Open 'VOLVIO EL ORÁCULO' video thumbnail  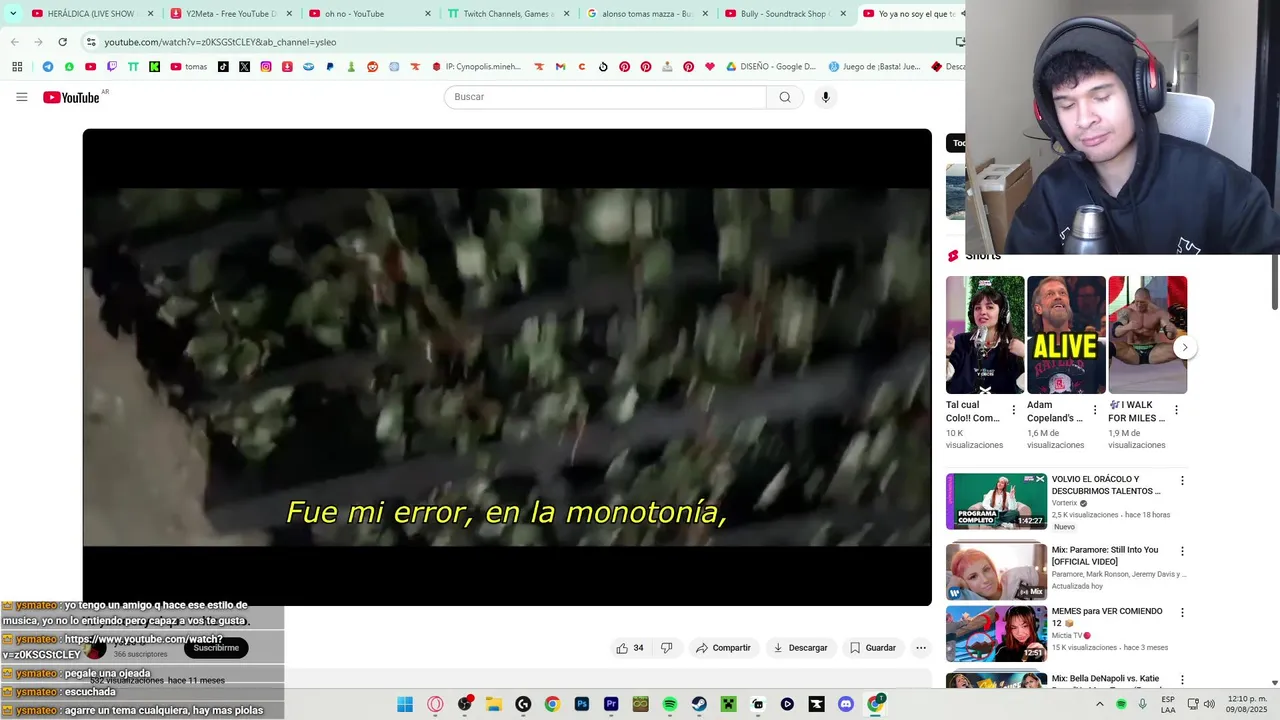click(x=996, y=501)
